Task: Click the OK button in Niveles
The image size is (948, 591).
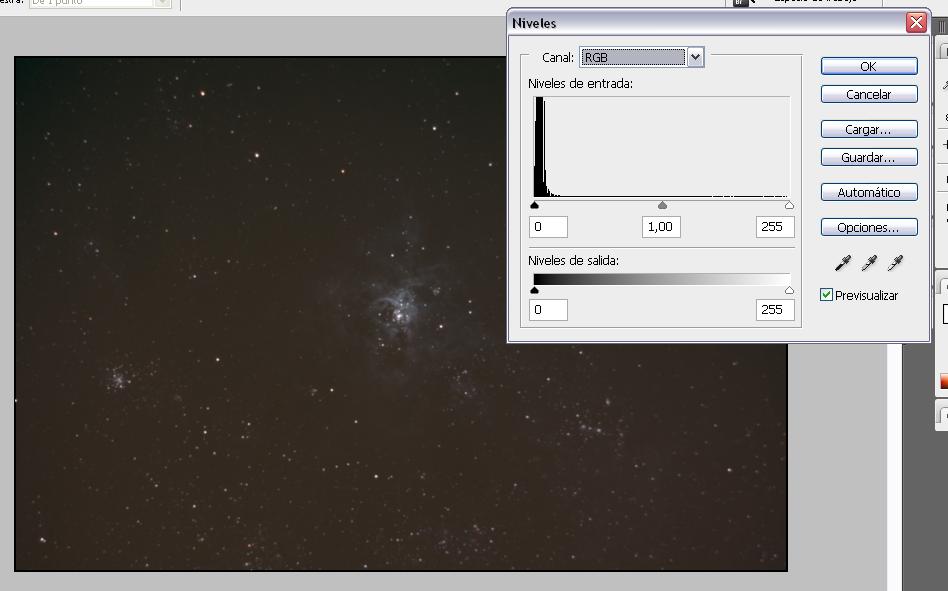Action: click(869, 66)
